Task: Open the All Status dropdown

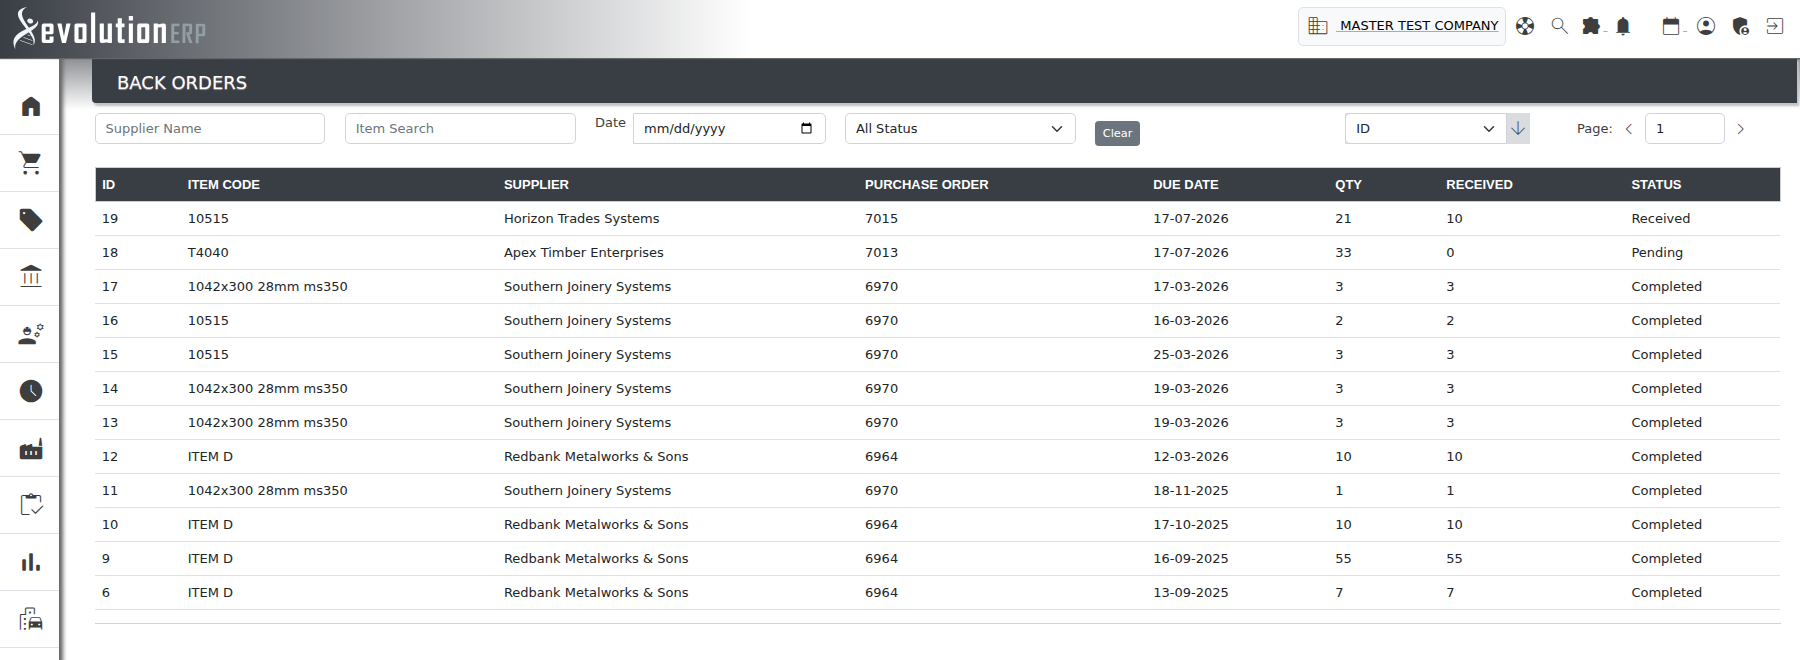Action: coord(960,128)
